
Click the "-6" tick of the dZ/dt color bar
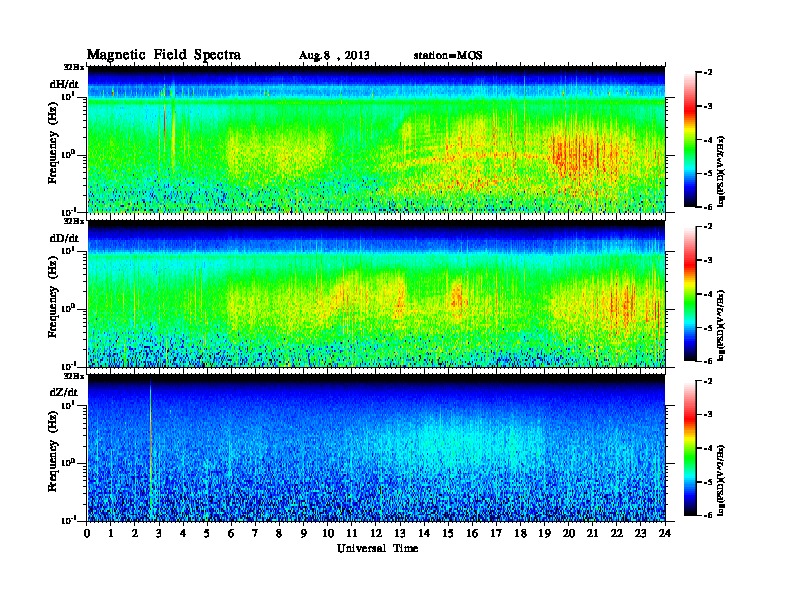pyautogui.click(x=708, y=515)
